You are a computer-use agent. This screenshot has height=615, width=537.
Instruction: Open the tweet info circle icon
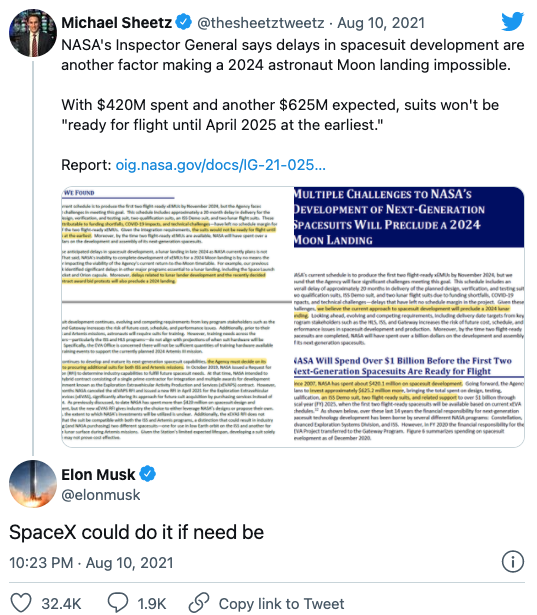(x=513, y=561)
